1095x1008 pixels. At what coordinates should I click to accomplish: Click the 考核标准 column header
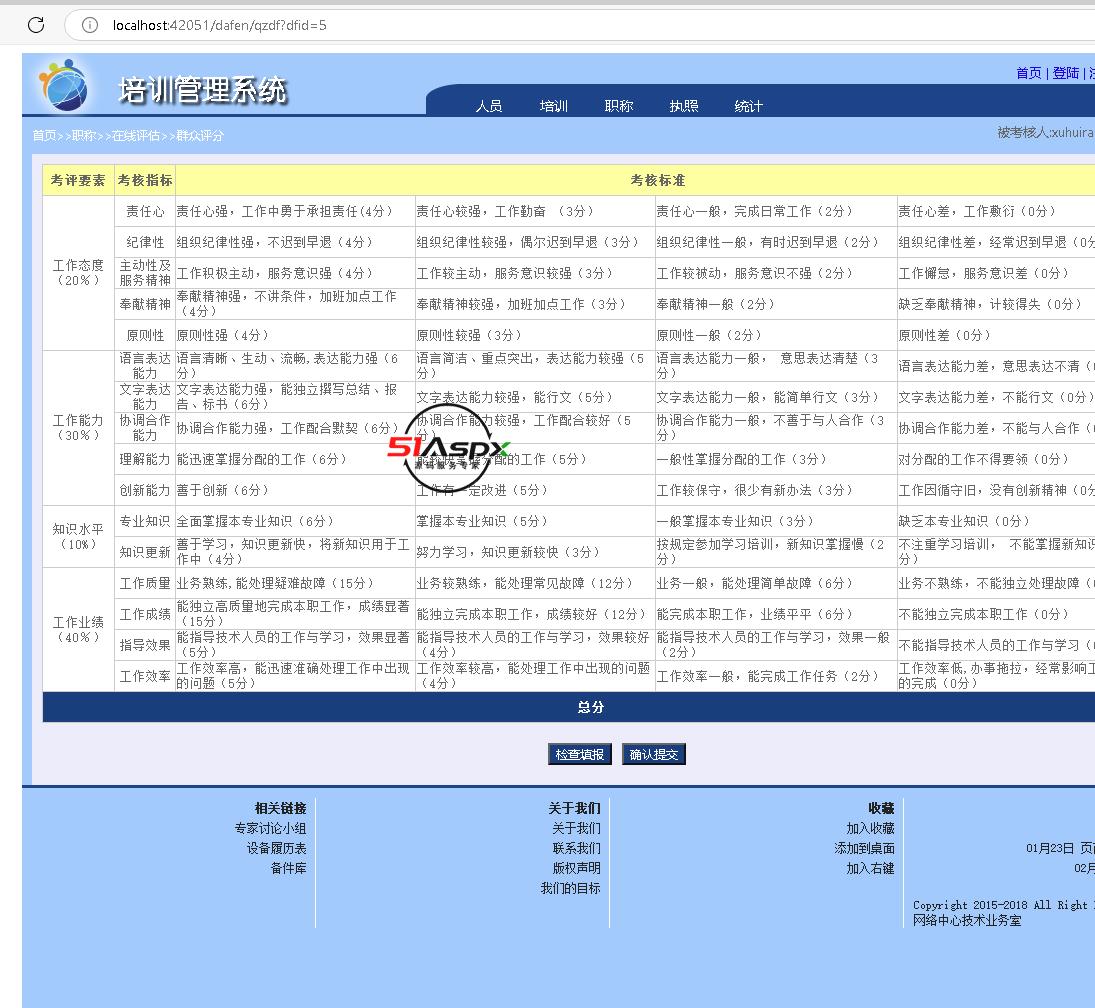[635, 180]
